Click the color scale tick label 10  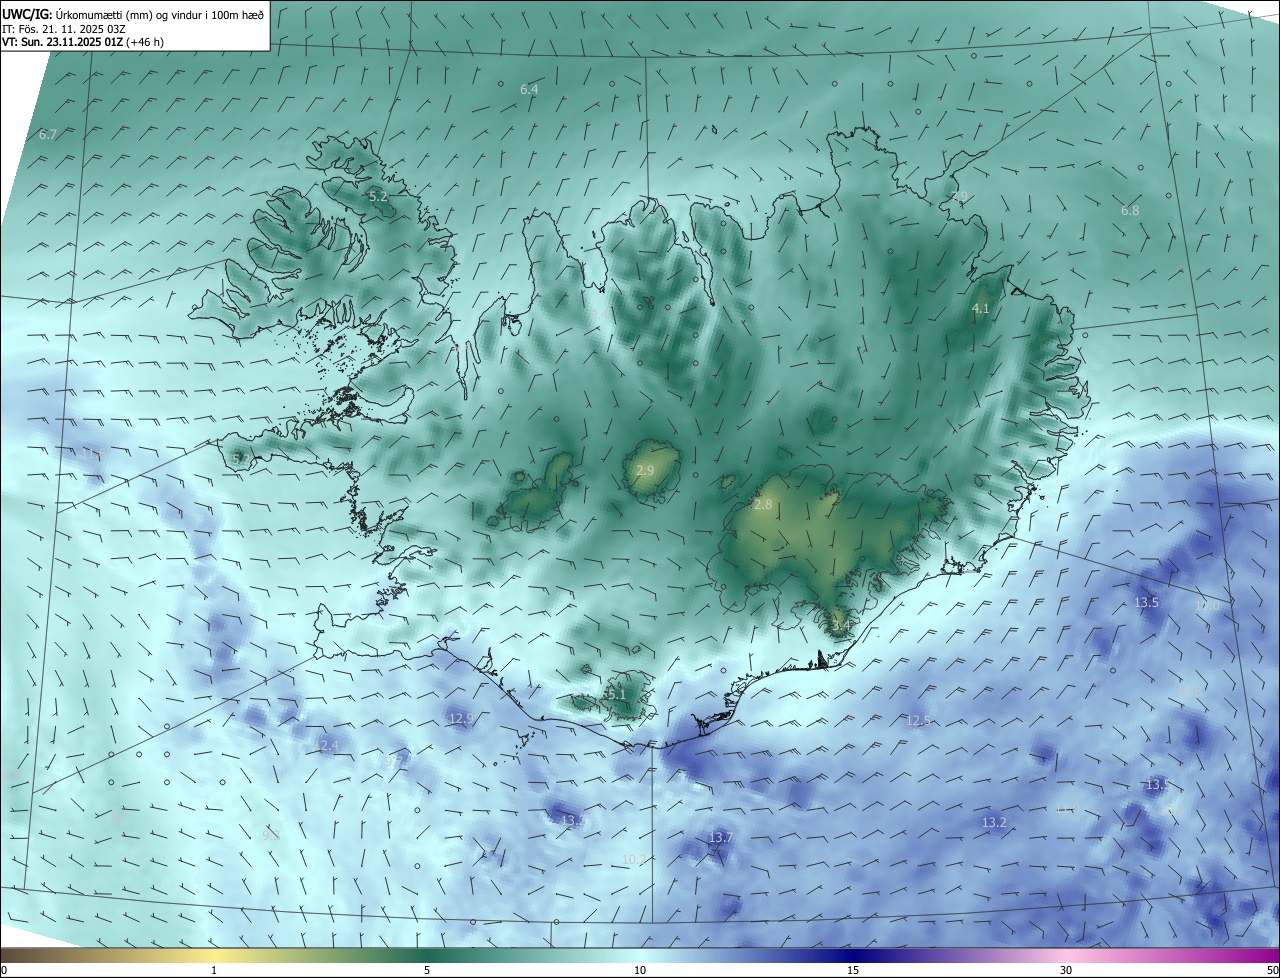click(640, 971)
